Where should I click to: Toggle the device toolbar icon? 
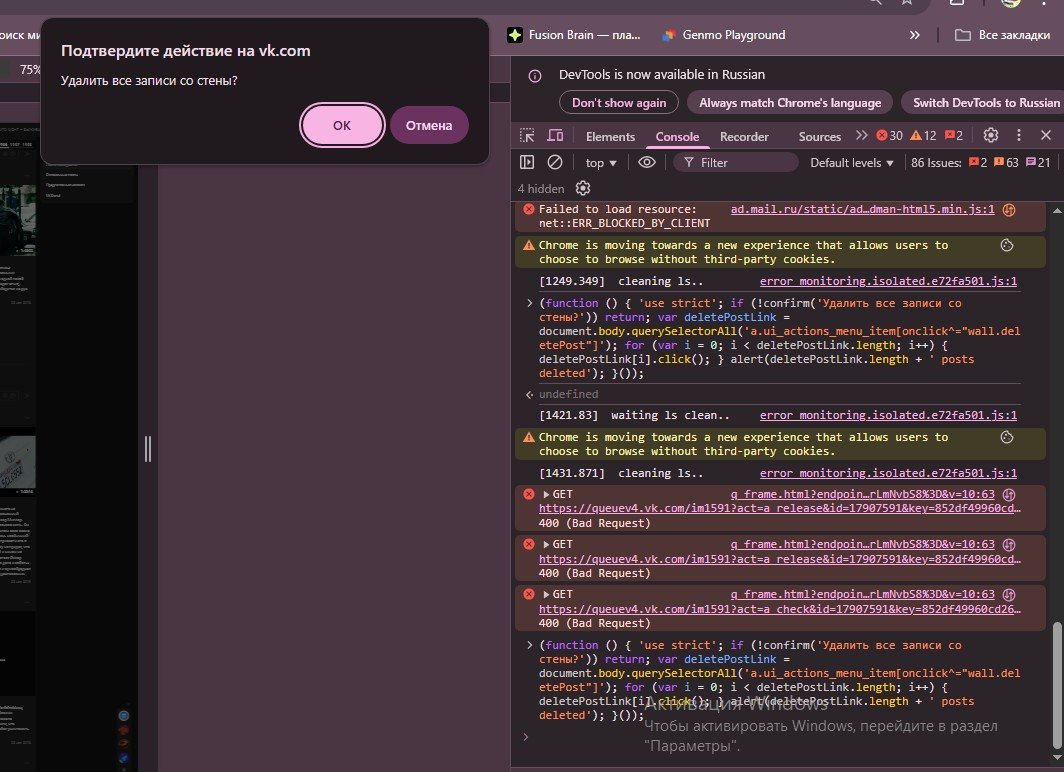(555, 136)
